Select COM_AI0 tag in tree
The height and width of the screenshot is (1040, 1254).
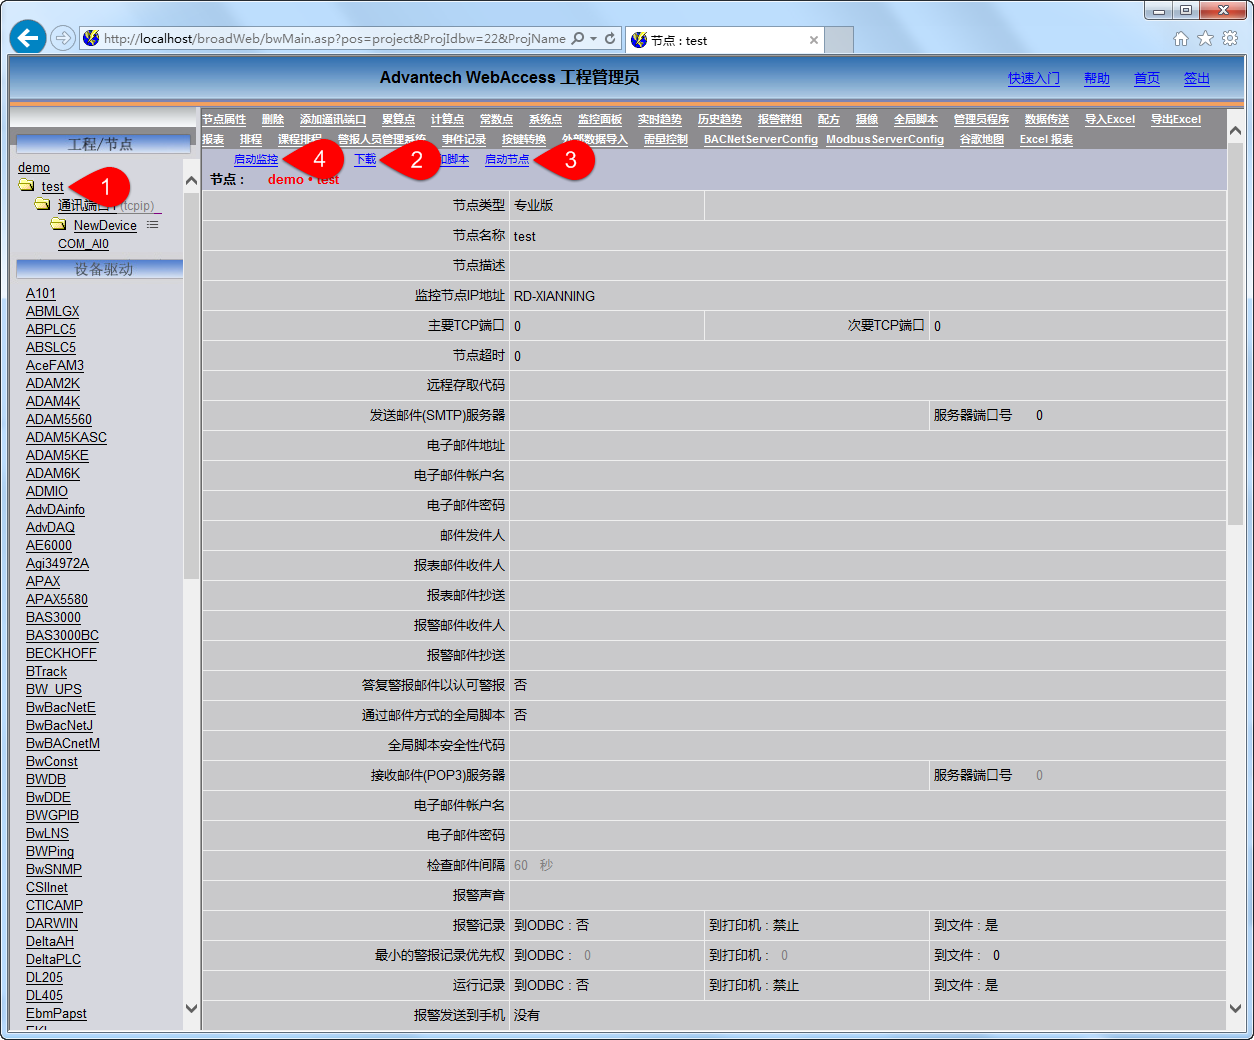tap(83, 244)
